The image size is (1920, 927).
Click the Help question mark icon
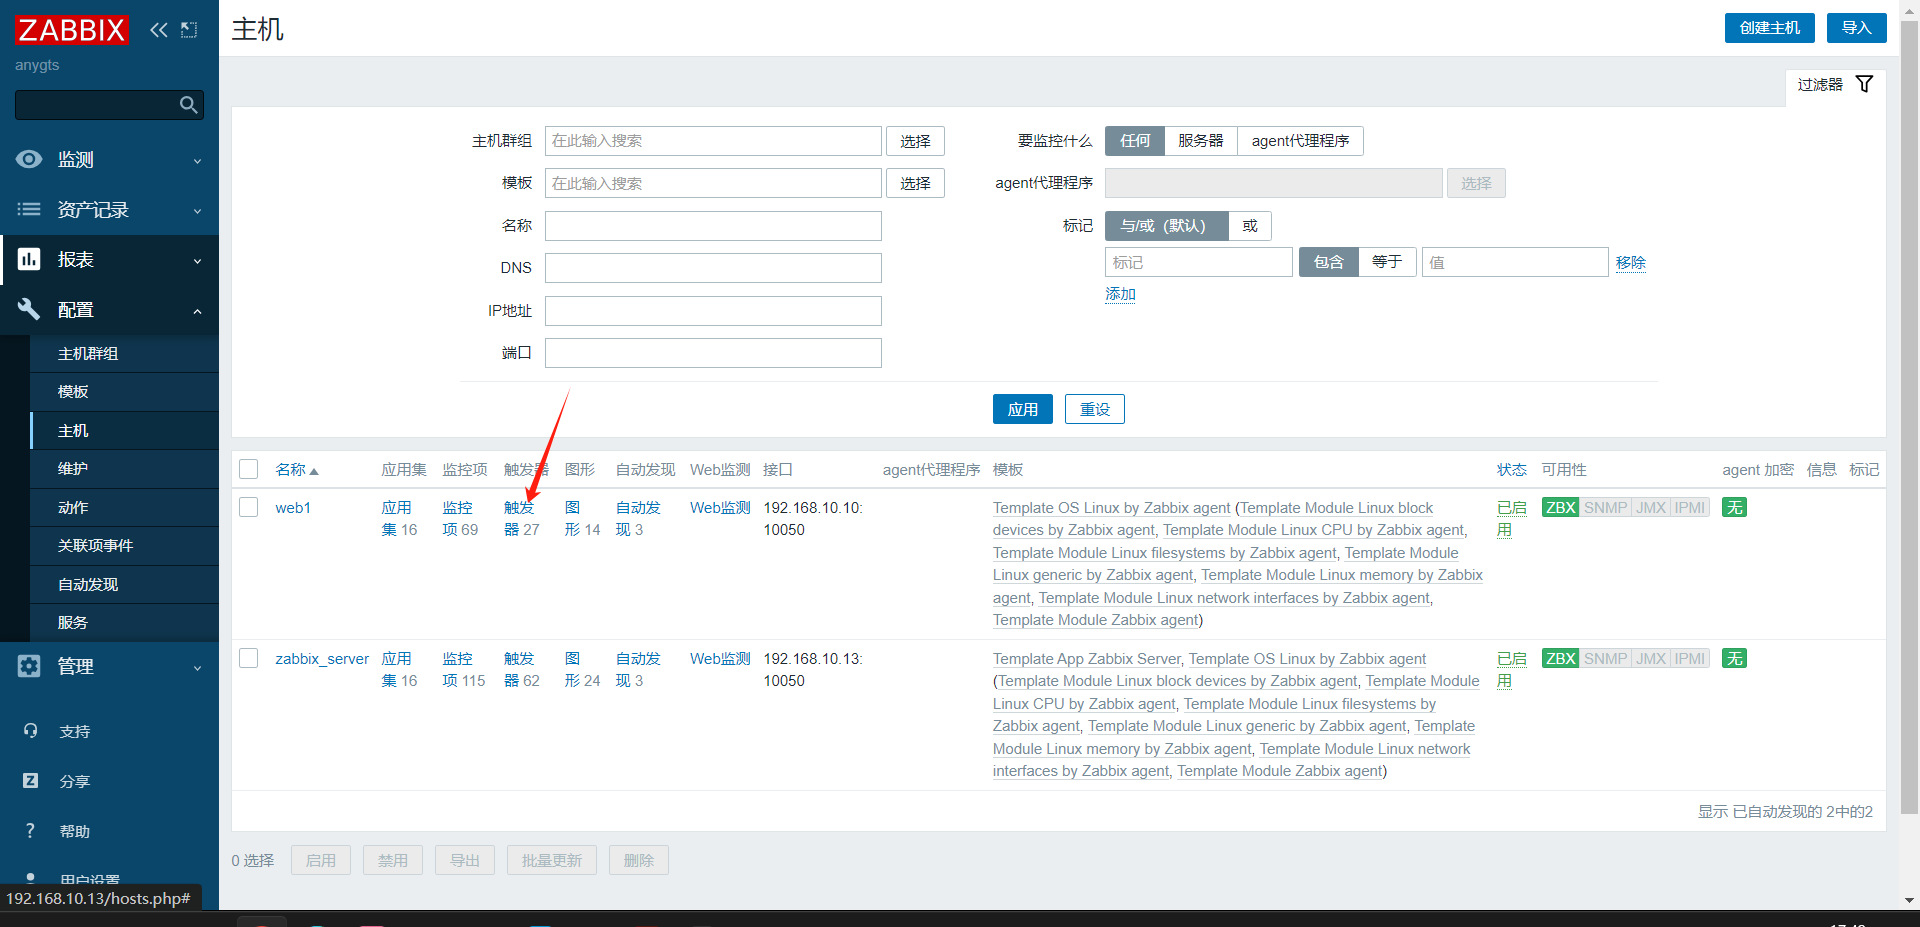[x=30, y=831]
